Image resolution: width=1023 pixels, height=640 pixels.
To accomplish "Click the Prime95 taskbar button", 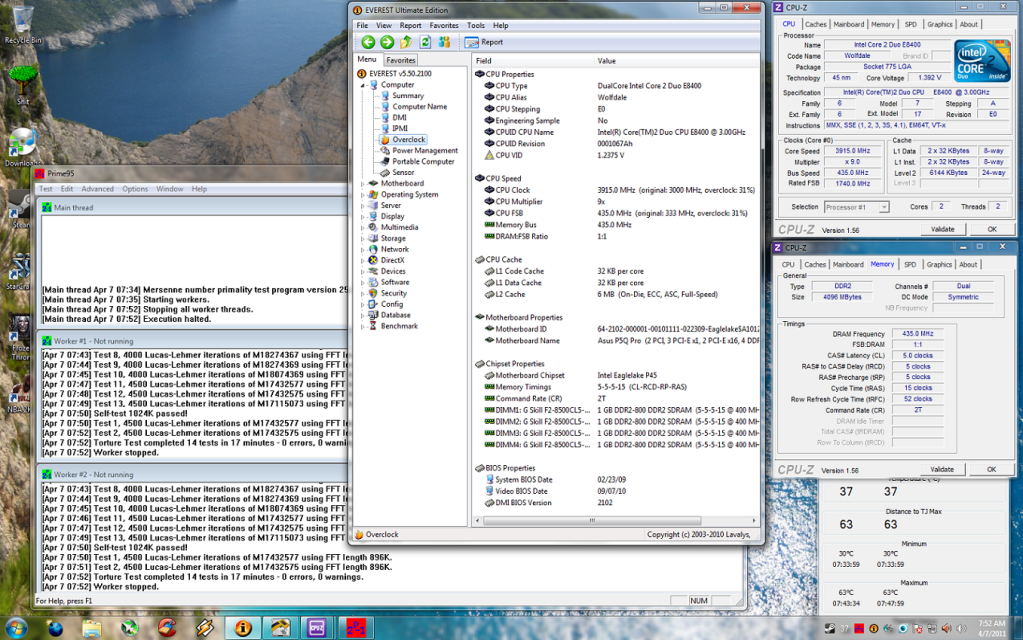I will (356, 628).
